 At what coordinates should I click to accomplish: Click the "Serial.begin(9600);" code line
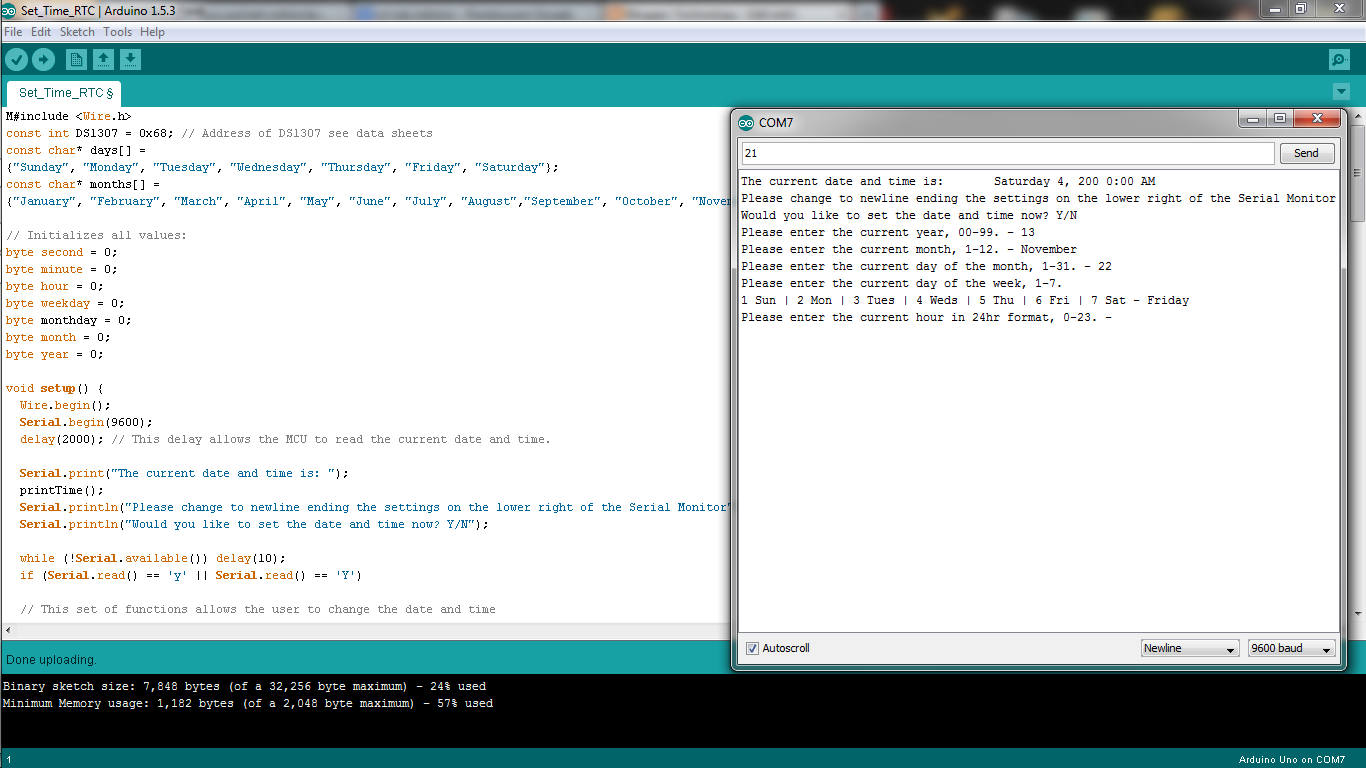tap(86, 423)
